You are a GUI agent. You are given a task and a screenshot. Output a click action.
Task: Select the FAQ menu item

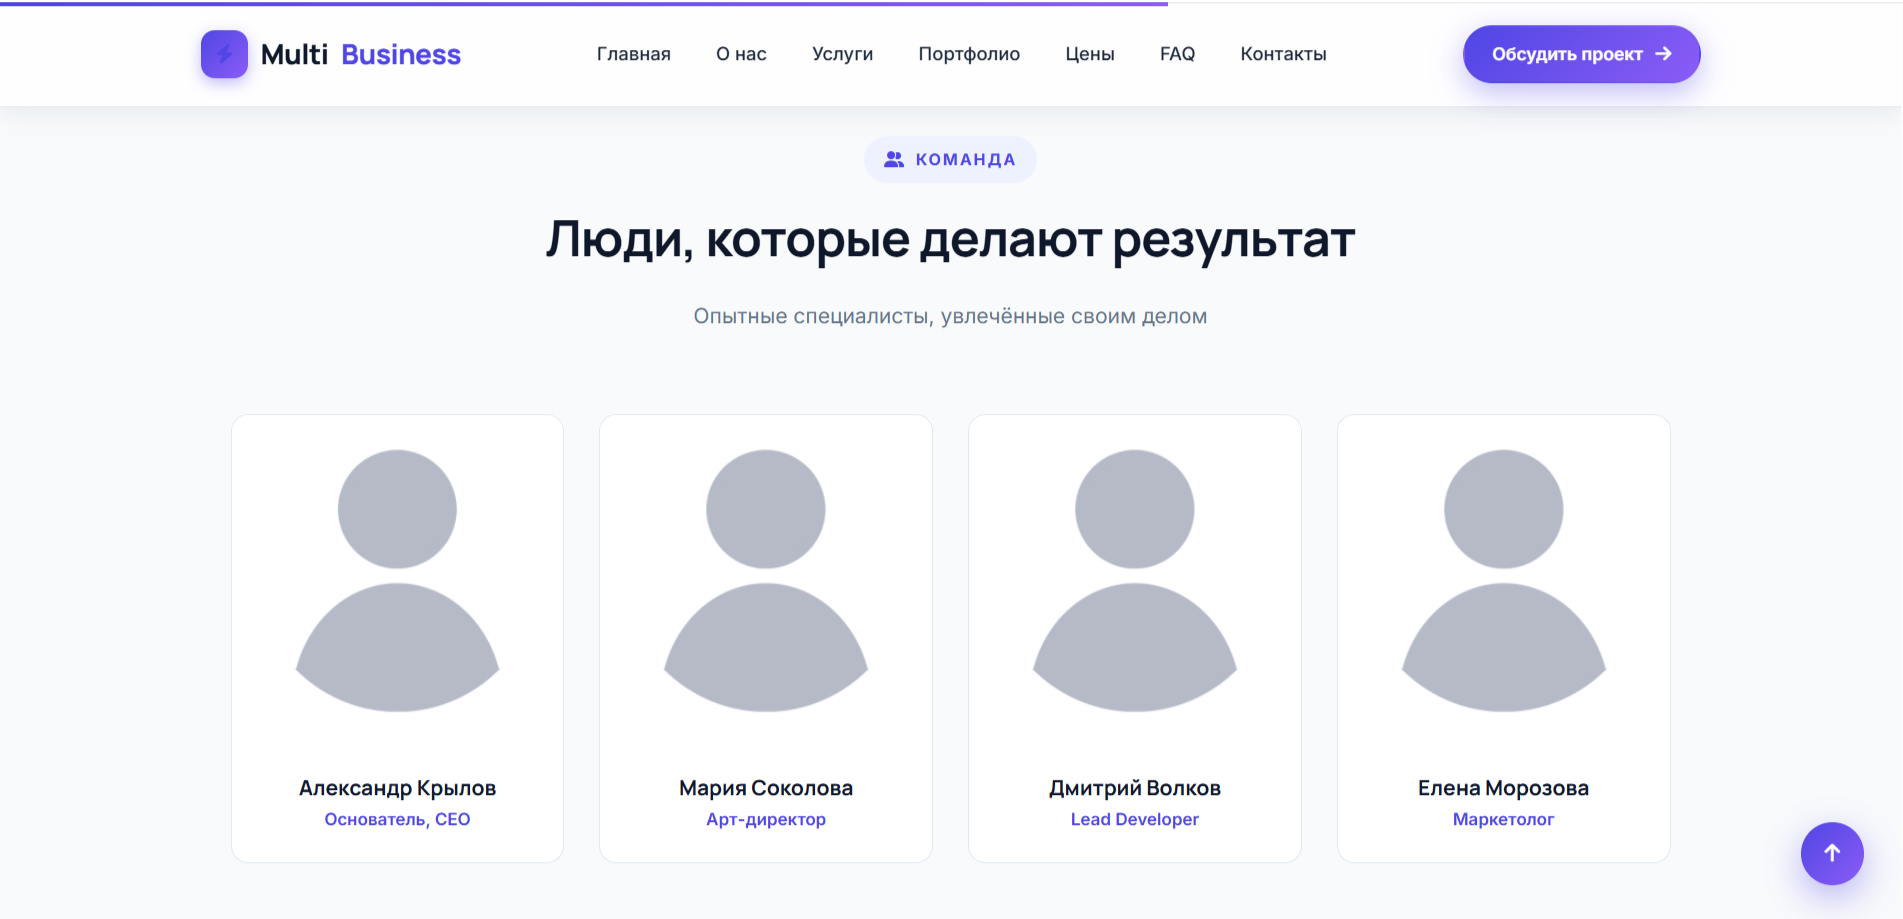tap(1177, 54)
